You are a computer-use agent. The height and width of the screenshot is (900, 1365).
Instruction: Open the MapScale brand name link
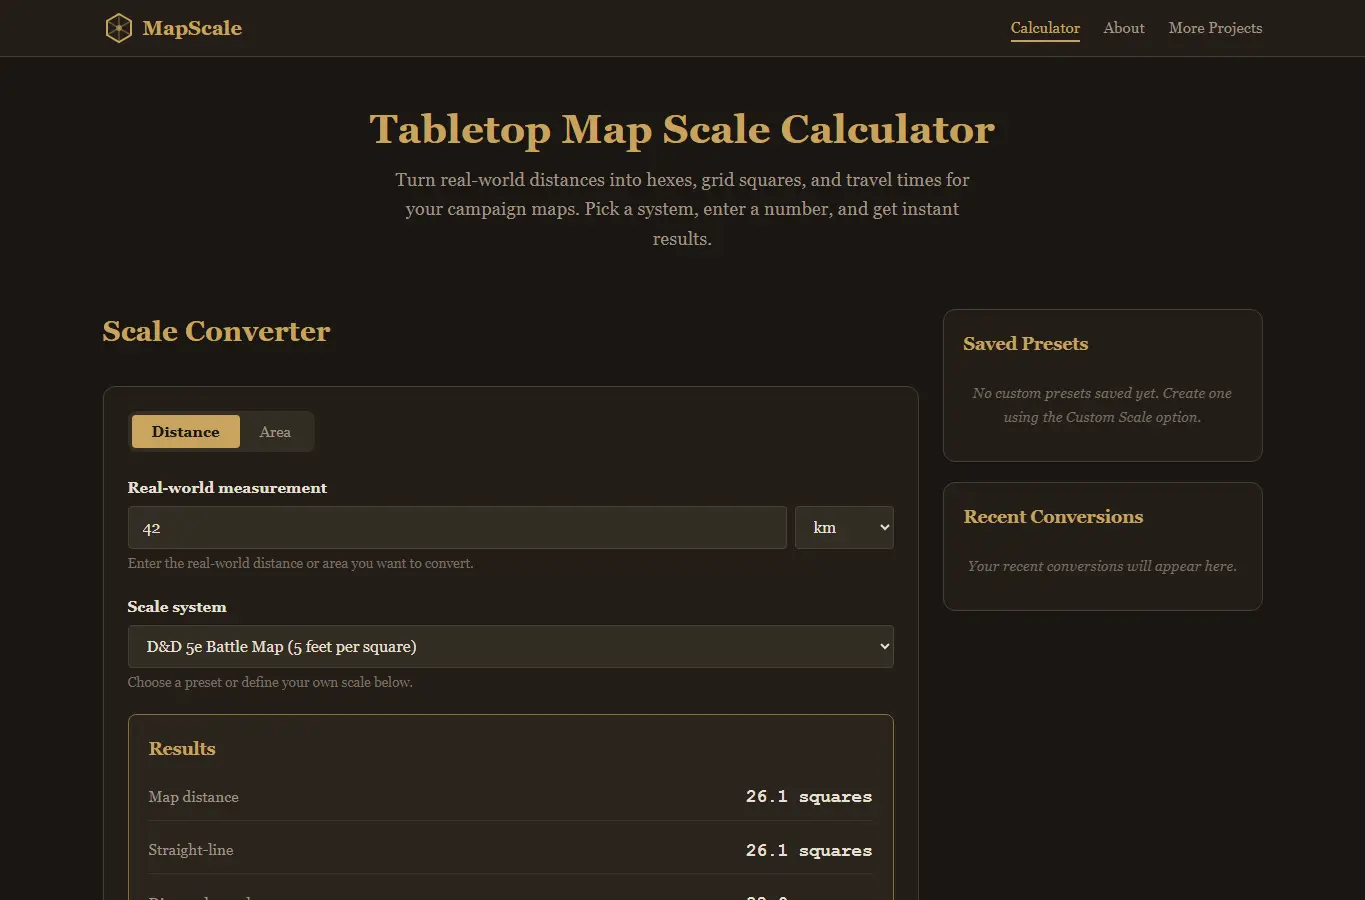(x=192, y=28)
